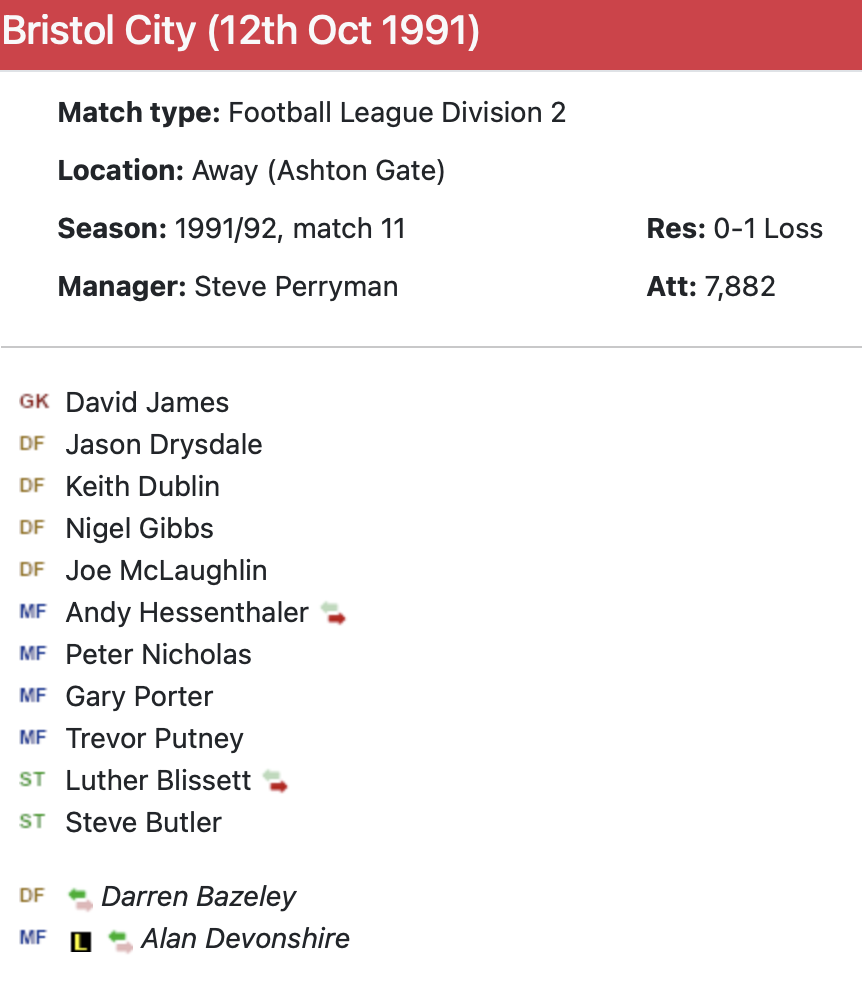This screenshot has height=982, width=862.
Task: Select Trevor Putney in the lineup
Action: tap(154, 739)
